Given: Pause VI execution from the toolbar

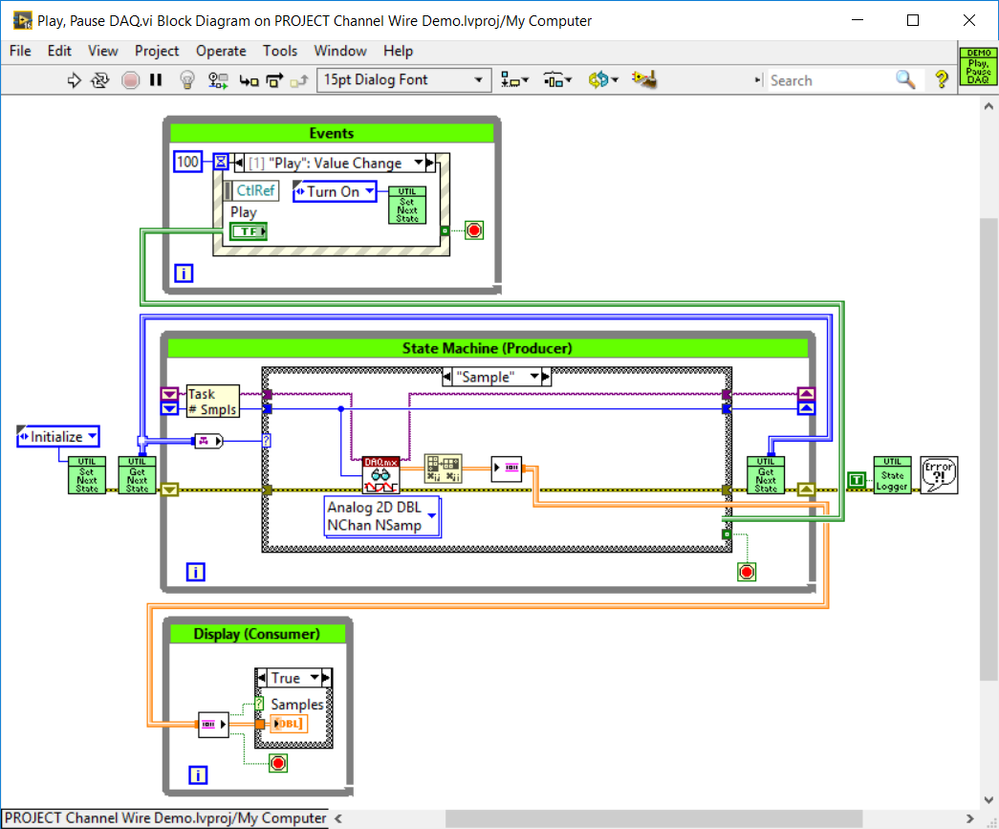Looking at the screenshot, I should 156,80.
